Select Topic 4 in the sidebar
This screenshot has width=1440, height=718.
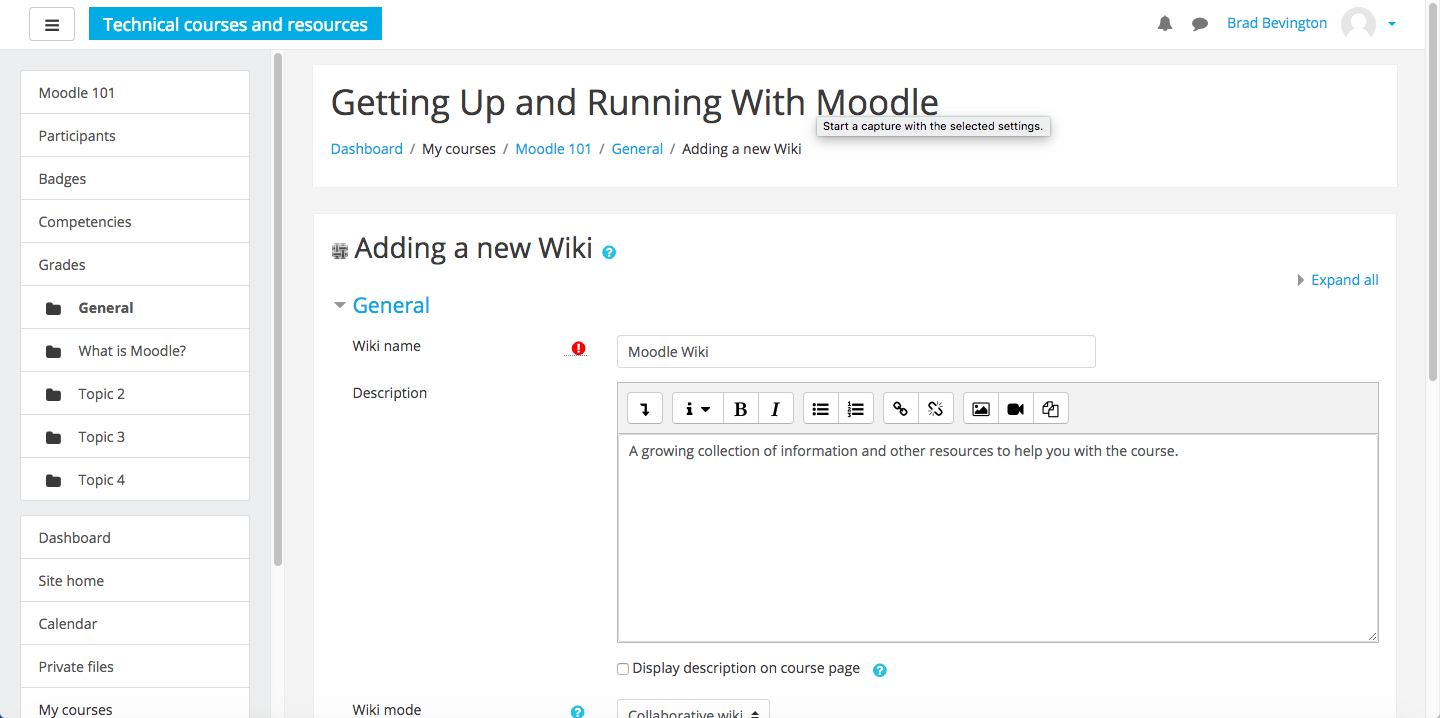pyautogui.click(x=135, y=480)
